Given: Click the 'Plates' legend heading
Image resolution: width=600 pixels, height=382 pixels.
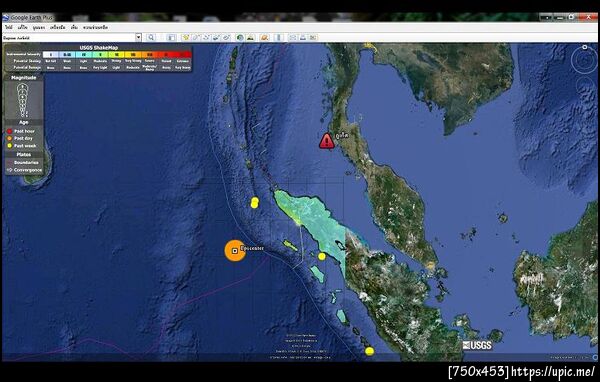Looking at the screenshot, I should (x=24, y=155).
